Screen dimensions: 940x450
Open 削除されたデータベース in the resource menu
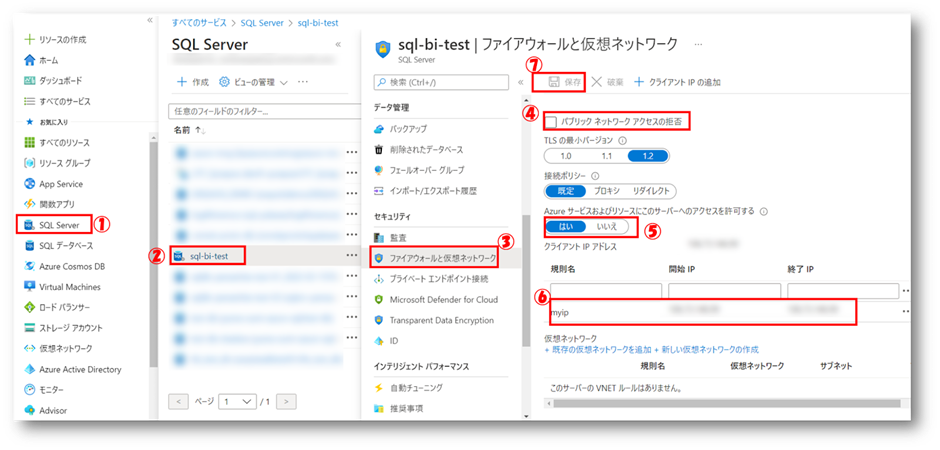[418, 150]
